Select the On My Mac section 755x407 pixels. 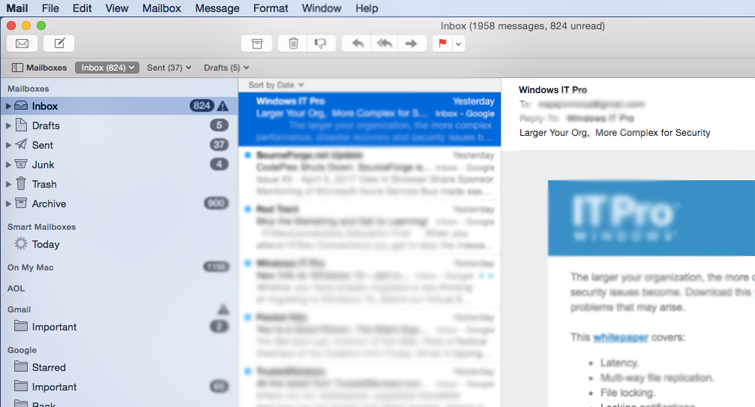pyautogui.click(x=30, y=267)
